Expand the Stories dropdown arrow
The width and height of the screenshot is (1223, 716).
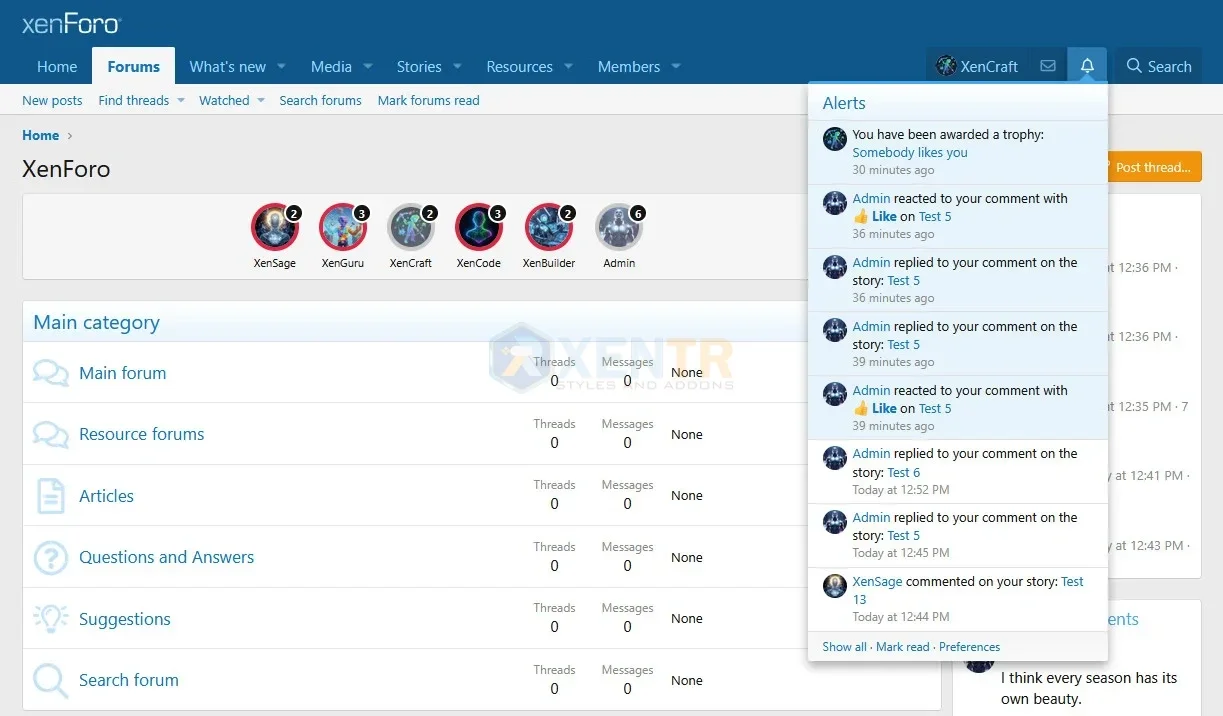(457, 67)
